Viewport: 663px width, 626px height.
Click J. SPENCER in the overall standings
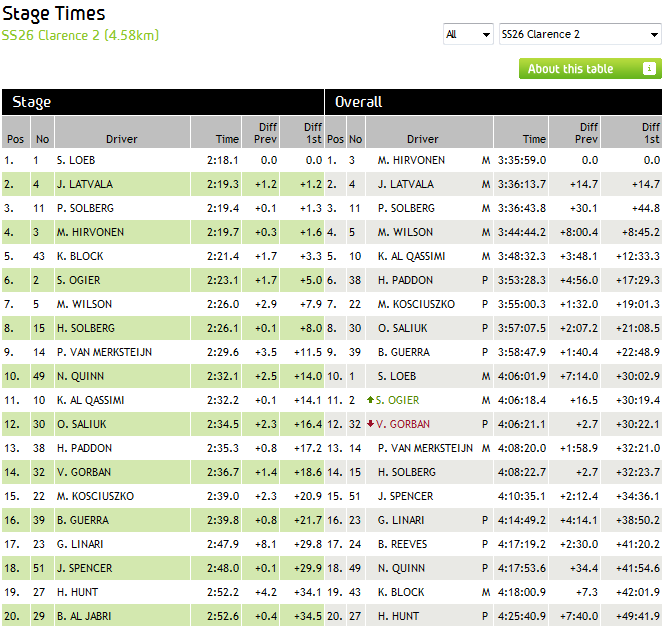click(405, 496)
